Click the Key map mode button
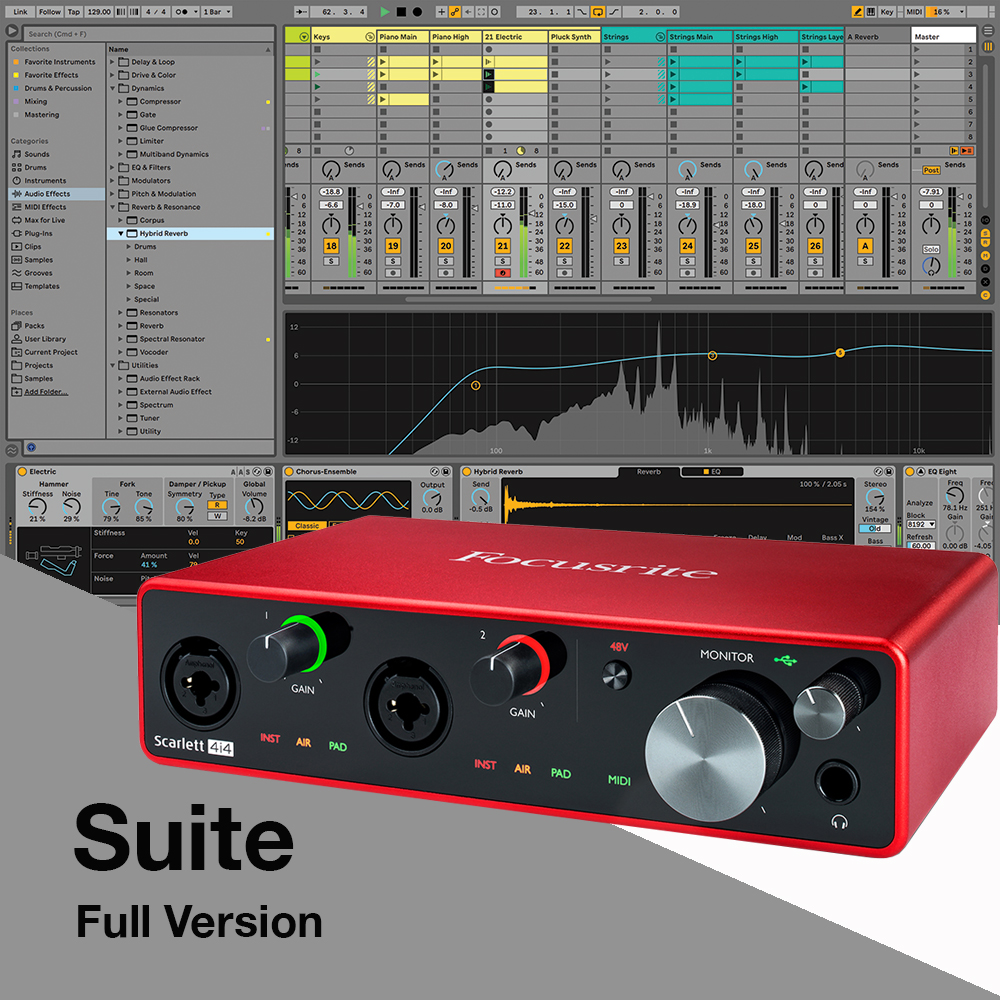 (886, 11)
